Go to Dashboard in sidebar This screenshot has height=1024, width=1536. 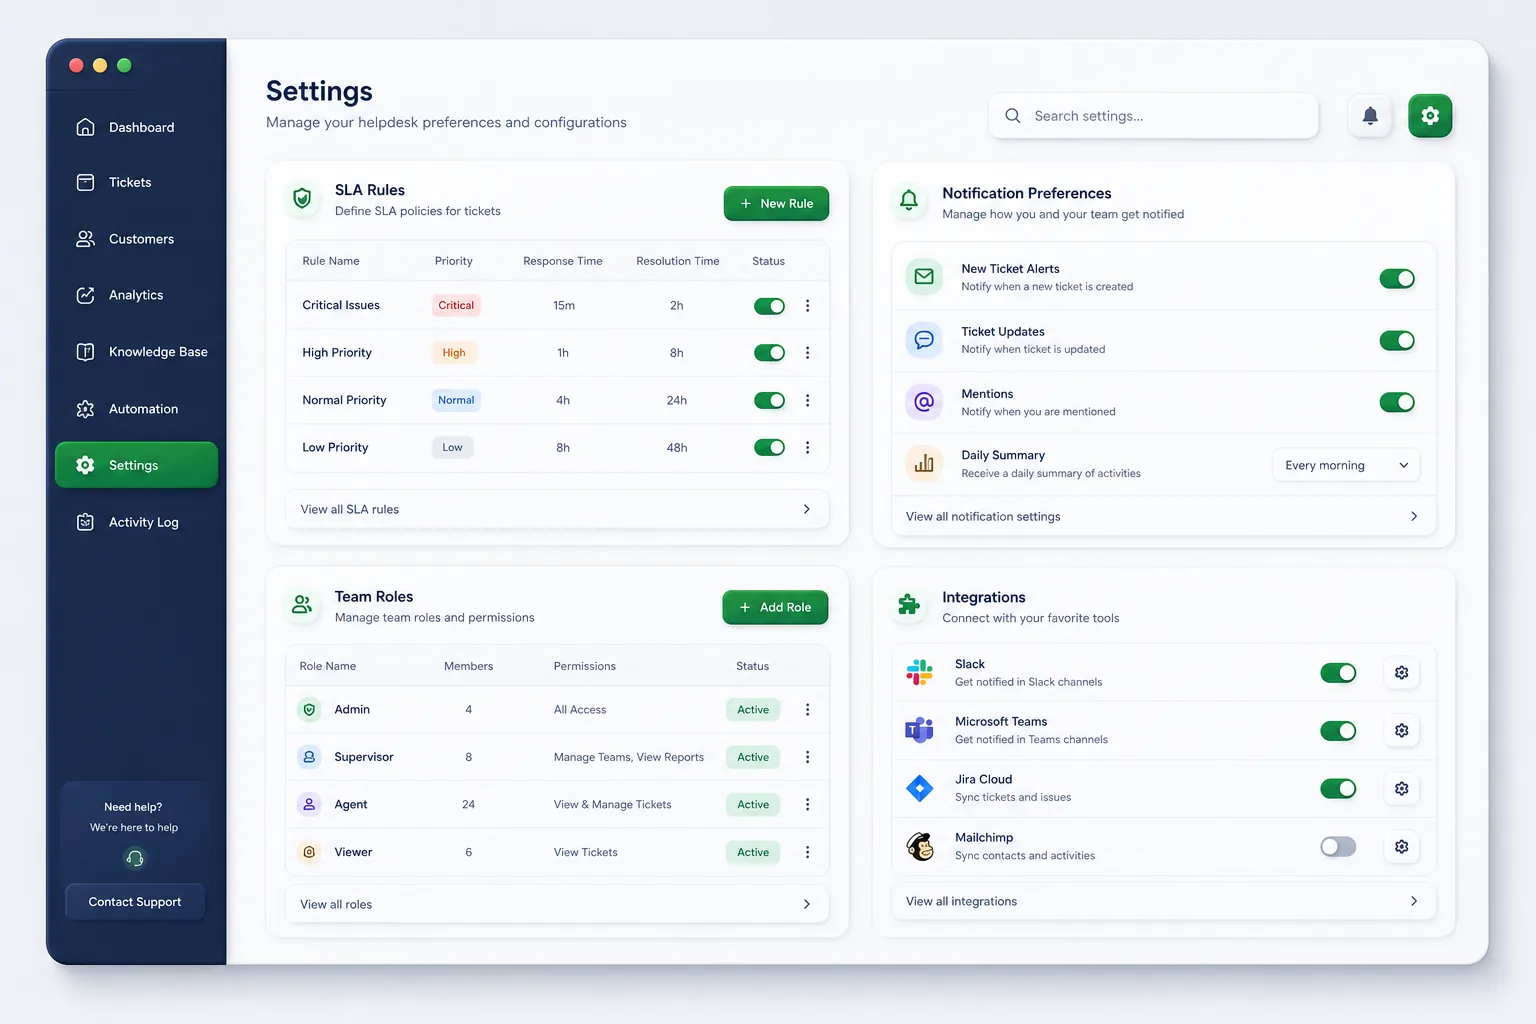pos(136,127)
